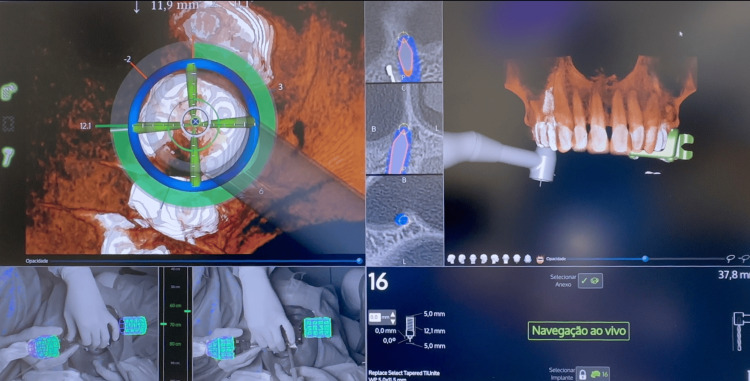
Task: Click the dotted outline icon on left edge
Action: (x=8, y=123)
